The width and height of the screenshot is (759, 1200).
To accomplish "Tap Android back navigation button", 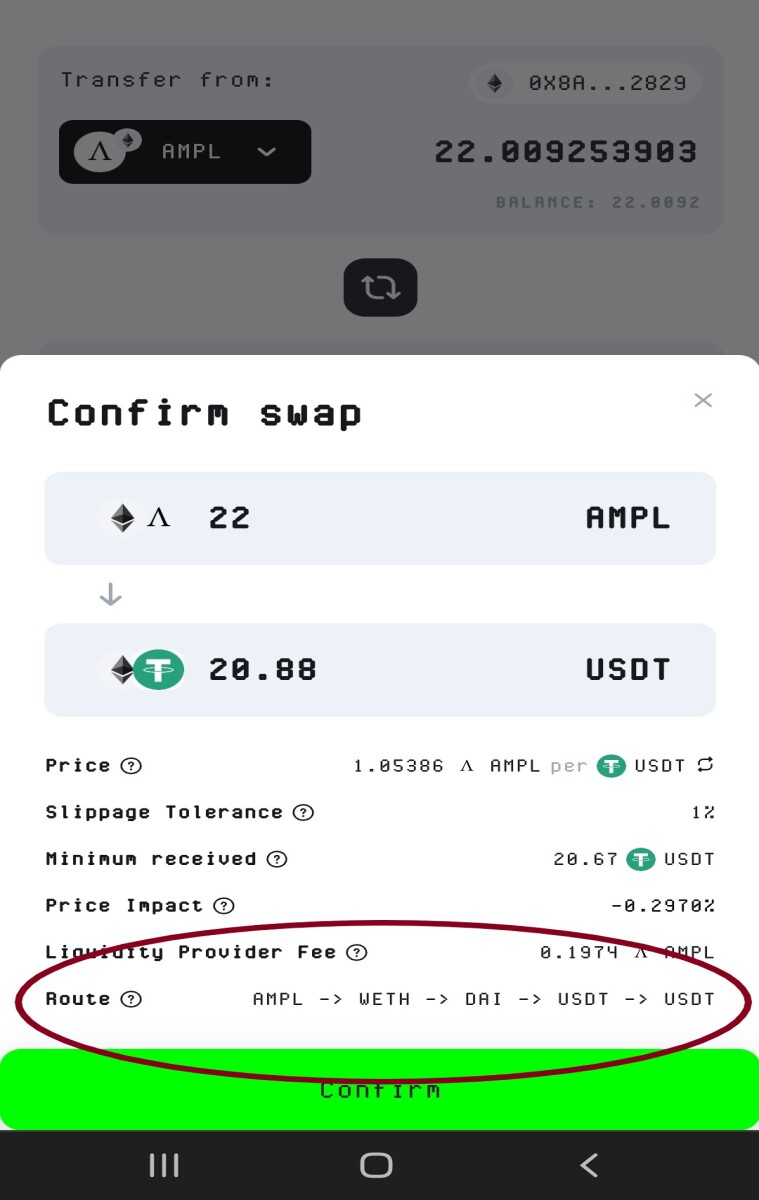I will (x=589, y=1165).
